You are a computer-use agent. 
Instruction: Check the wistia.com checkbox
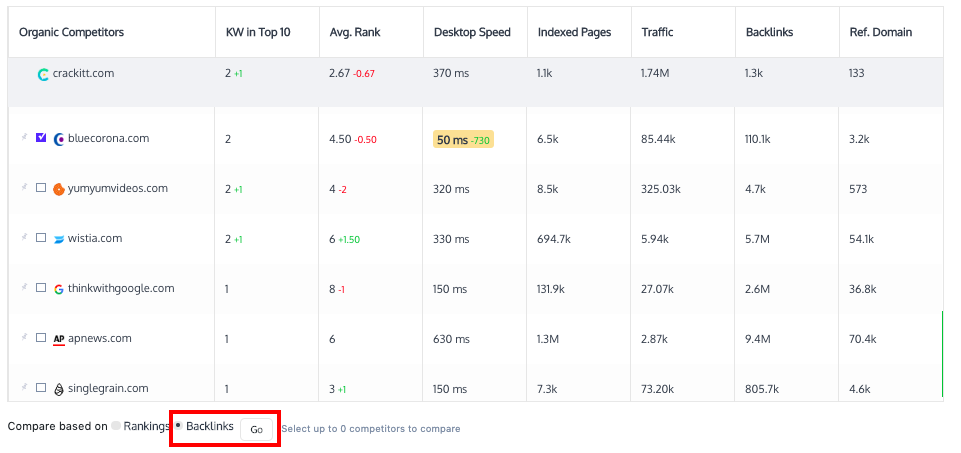41,238
